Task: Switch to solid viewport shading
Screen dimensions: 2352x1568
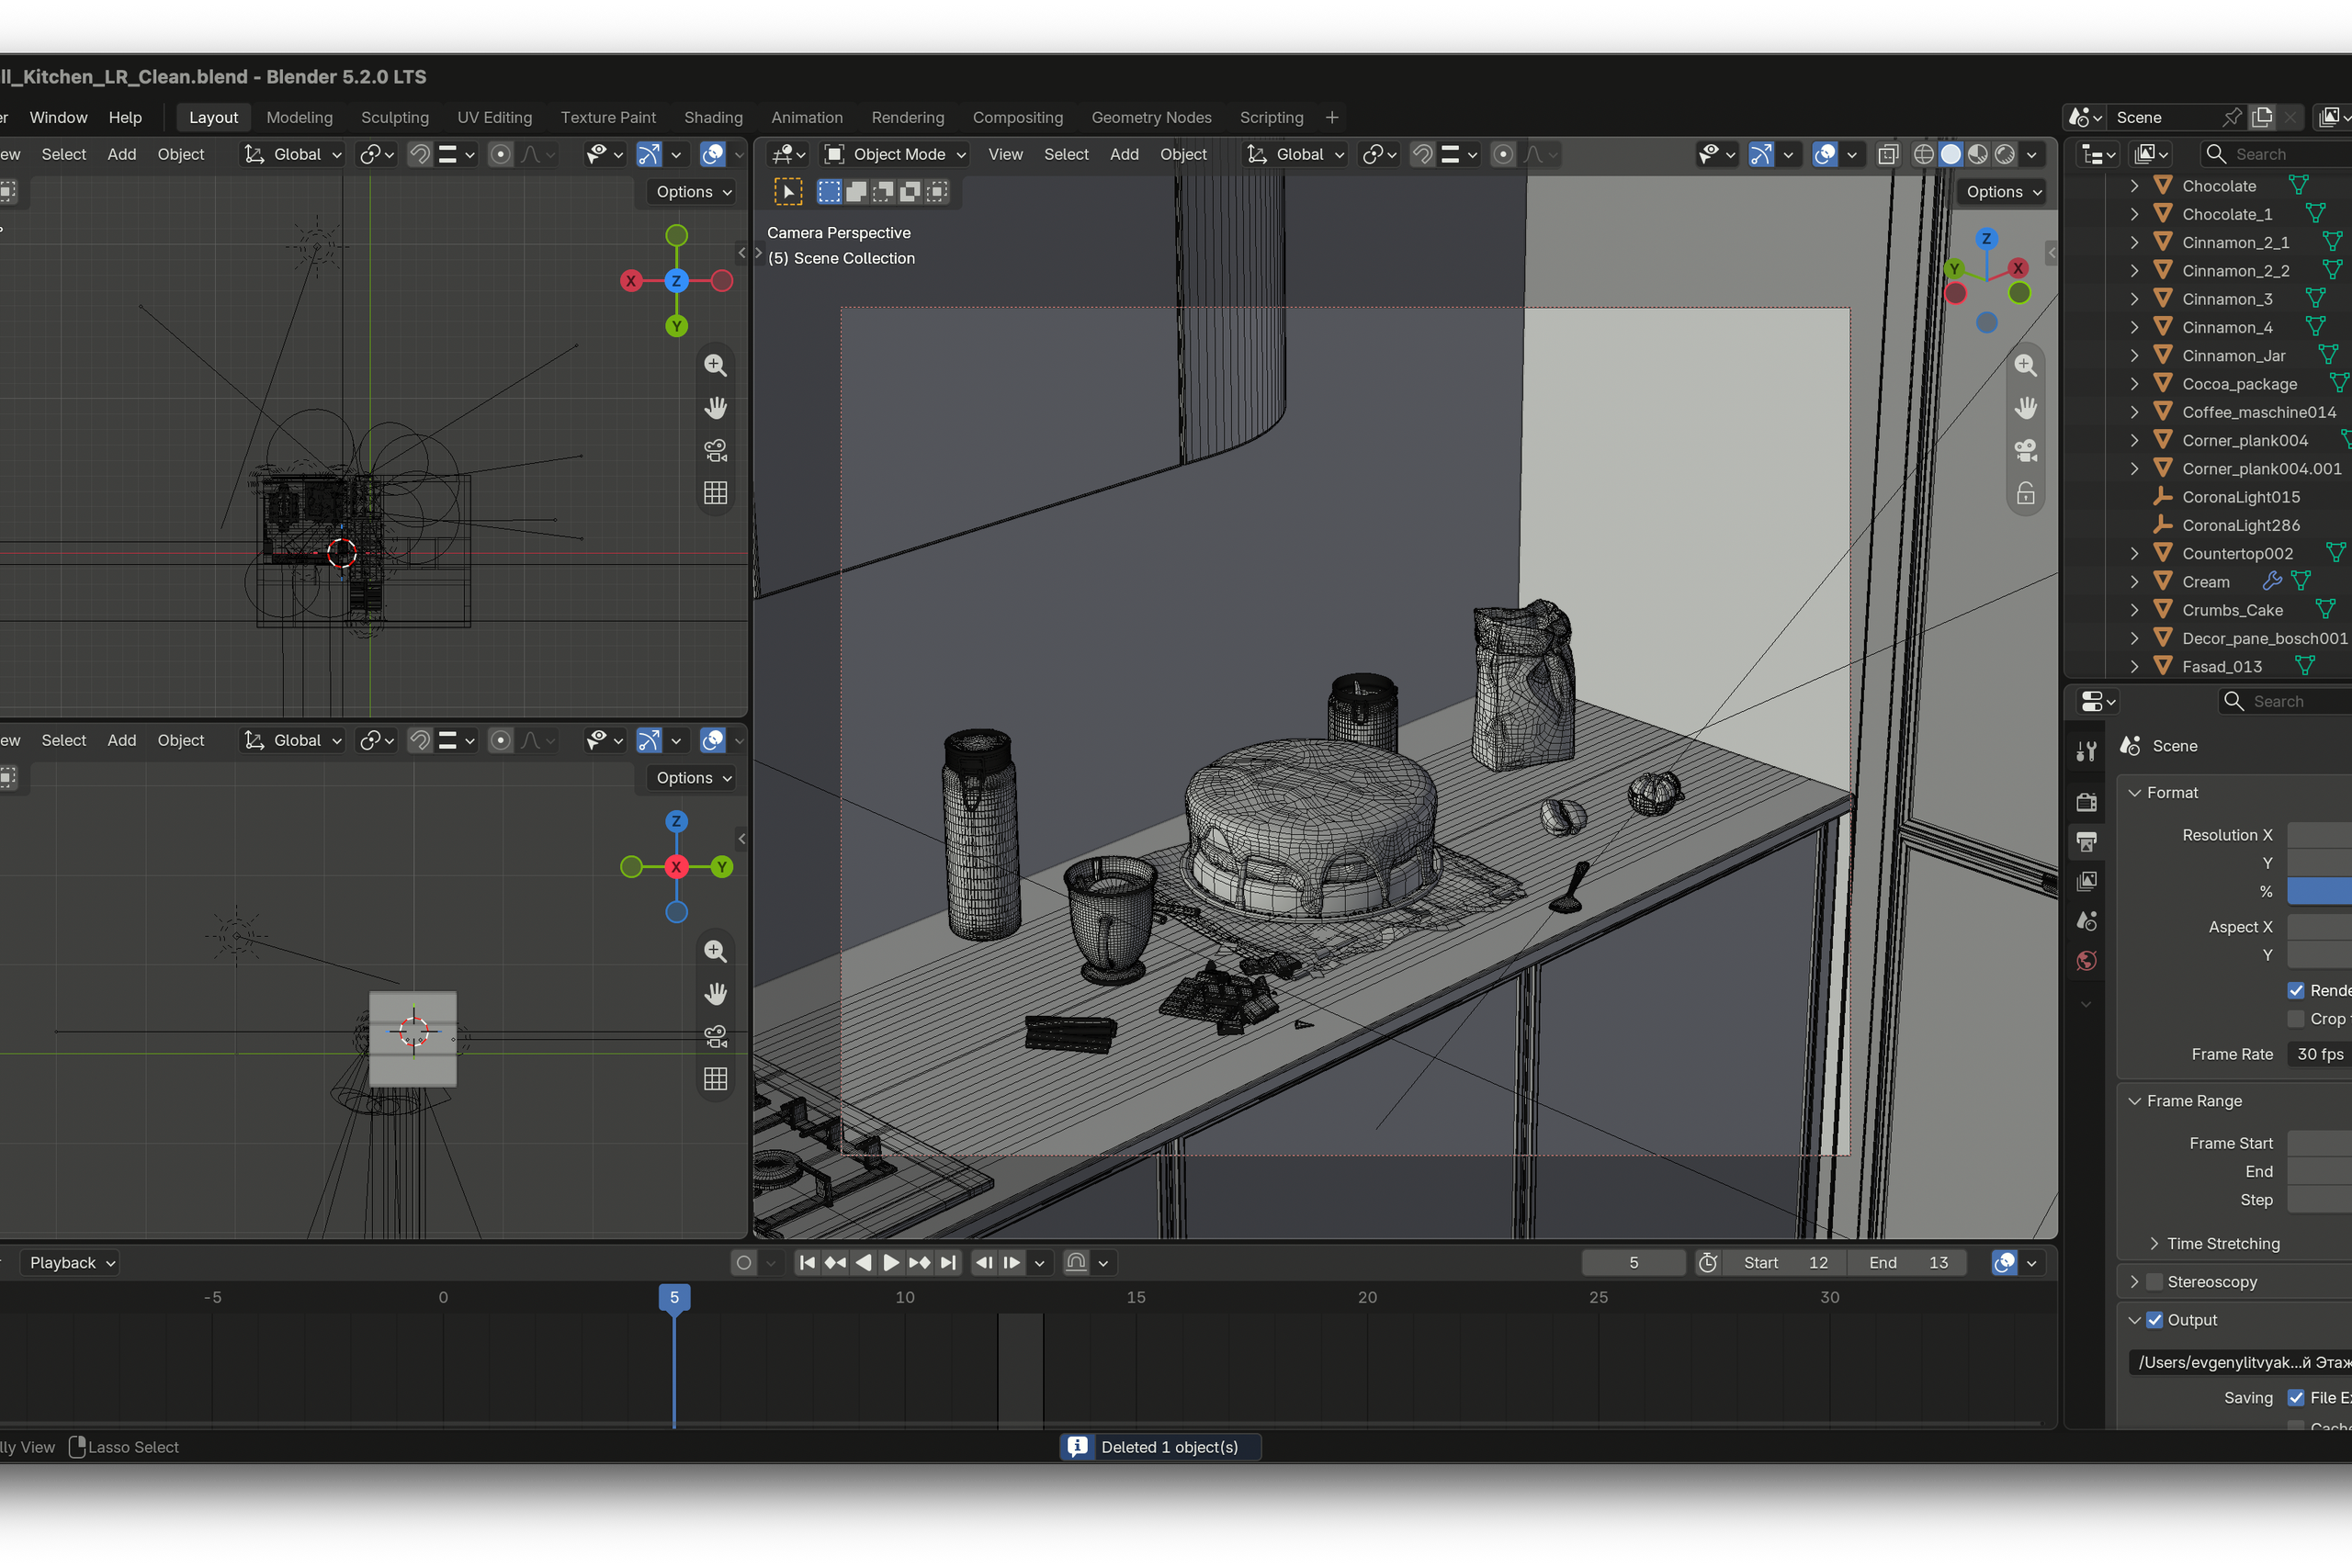Action: click(1950, 154)
